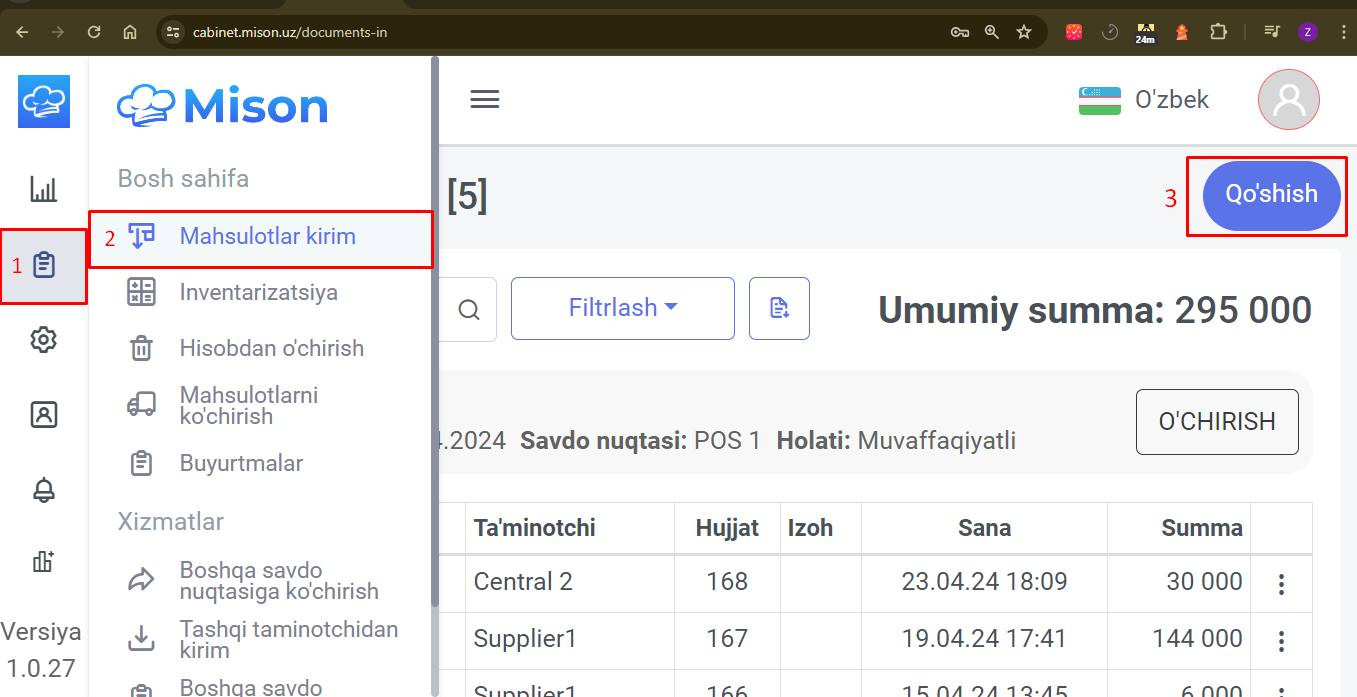Viewport: 1357px width, 697px height.
Task: Click the Mison logo link in the sidebar
Action: [223, 105]
